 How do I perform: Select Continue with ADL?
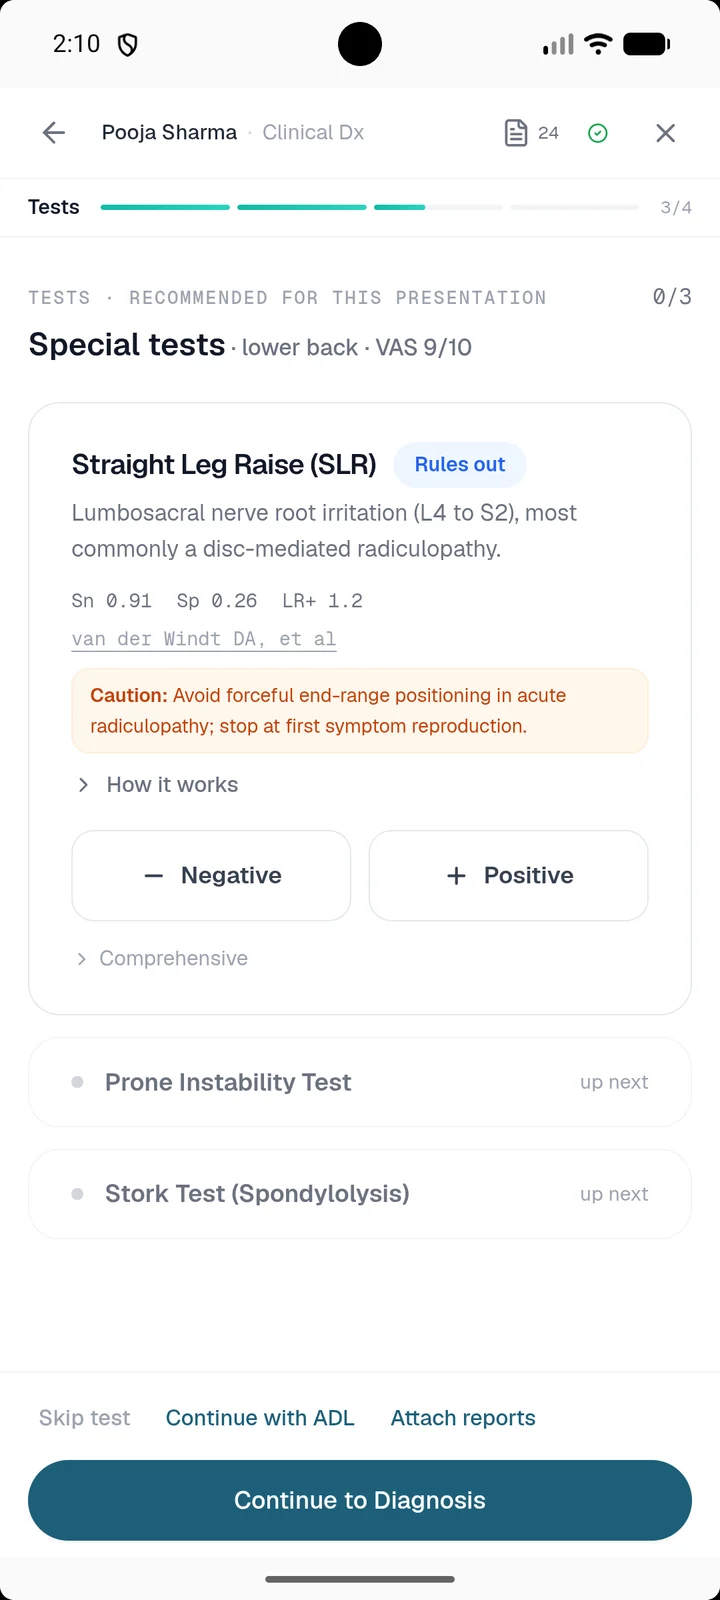[x=260, y=1418]
